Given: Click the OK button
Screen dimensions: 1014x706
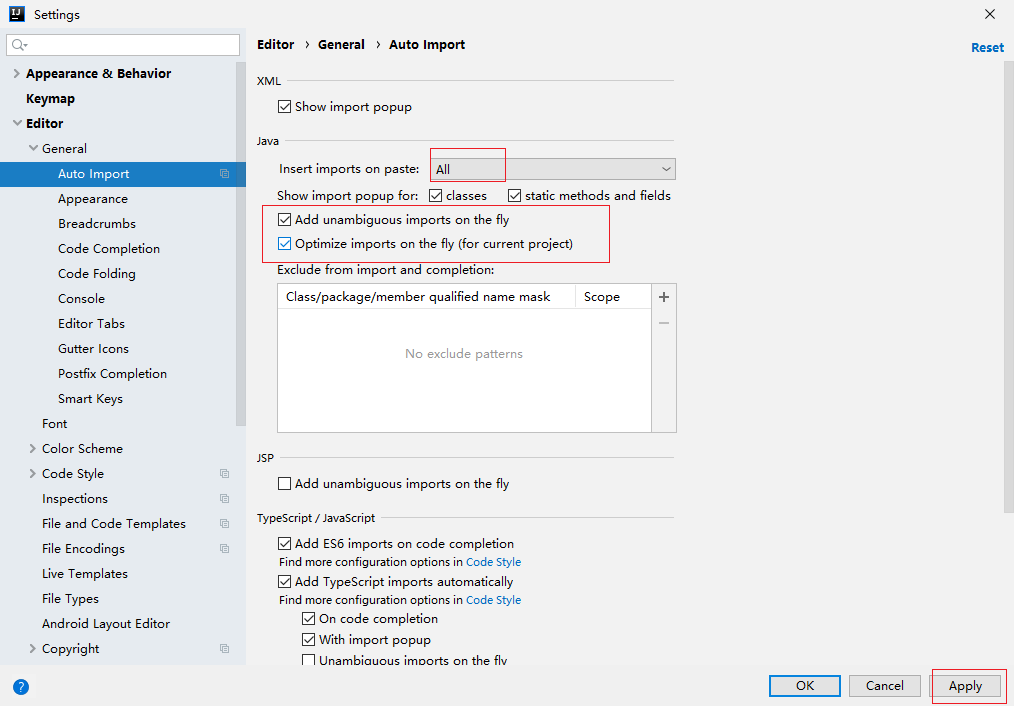Looking at the screenshot, I should tap(804, 686).
